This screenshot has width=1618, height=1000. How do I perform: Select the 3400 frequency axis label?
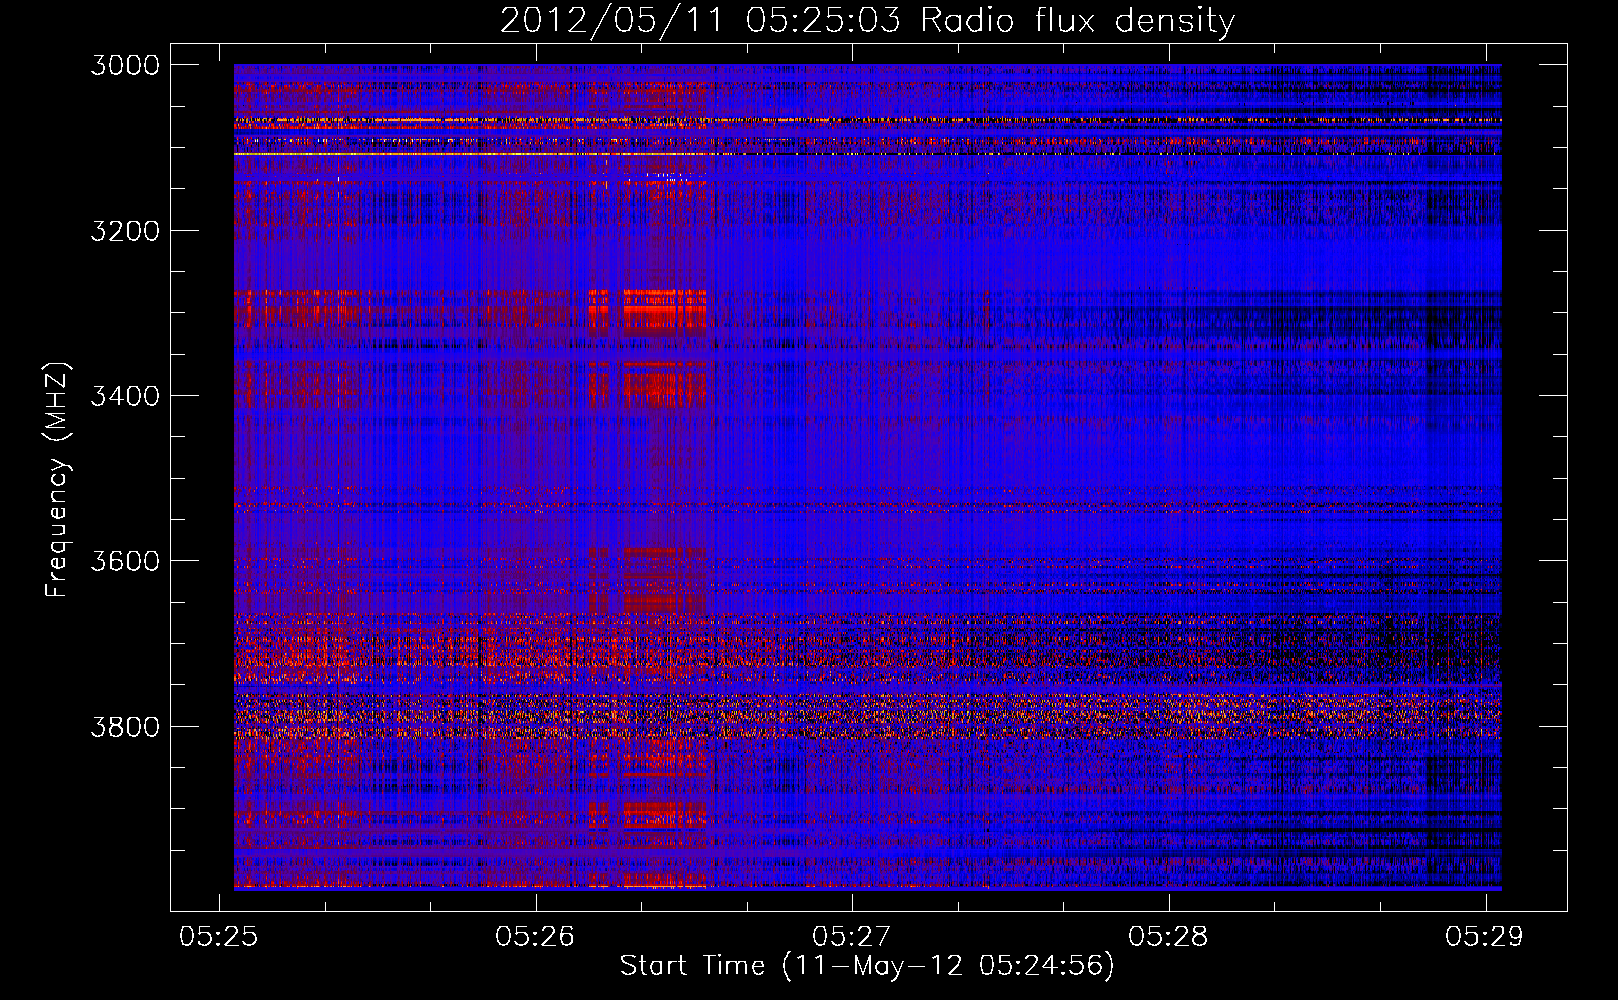click(125, 396)
